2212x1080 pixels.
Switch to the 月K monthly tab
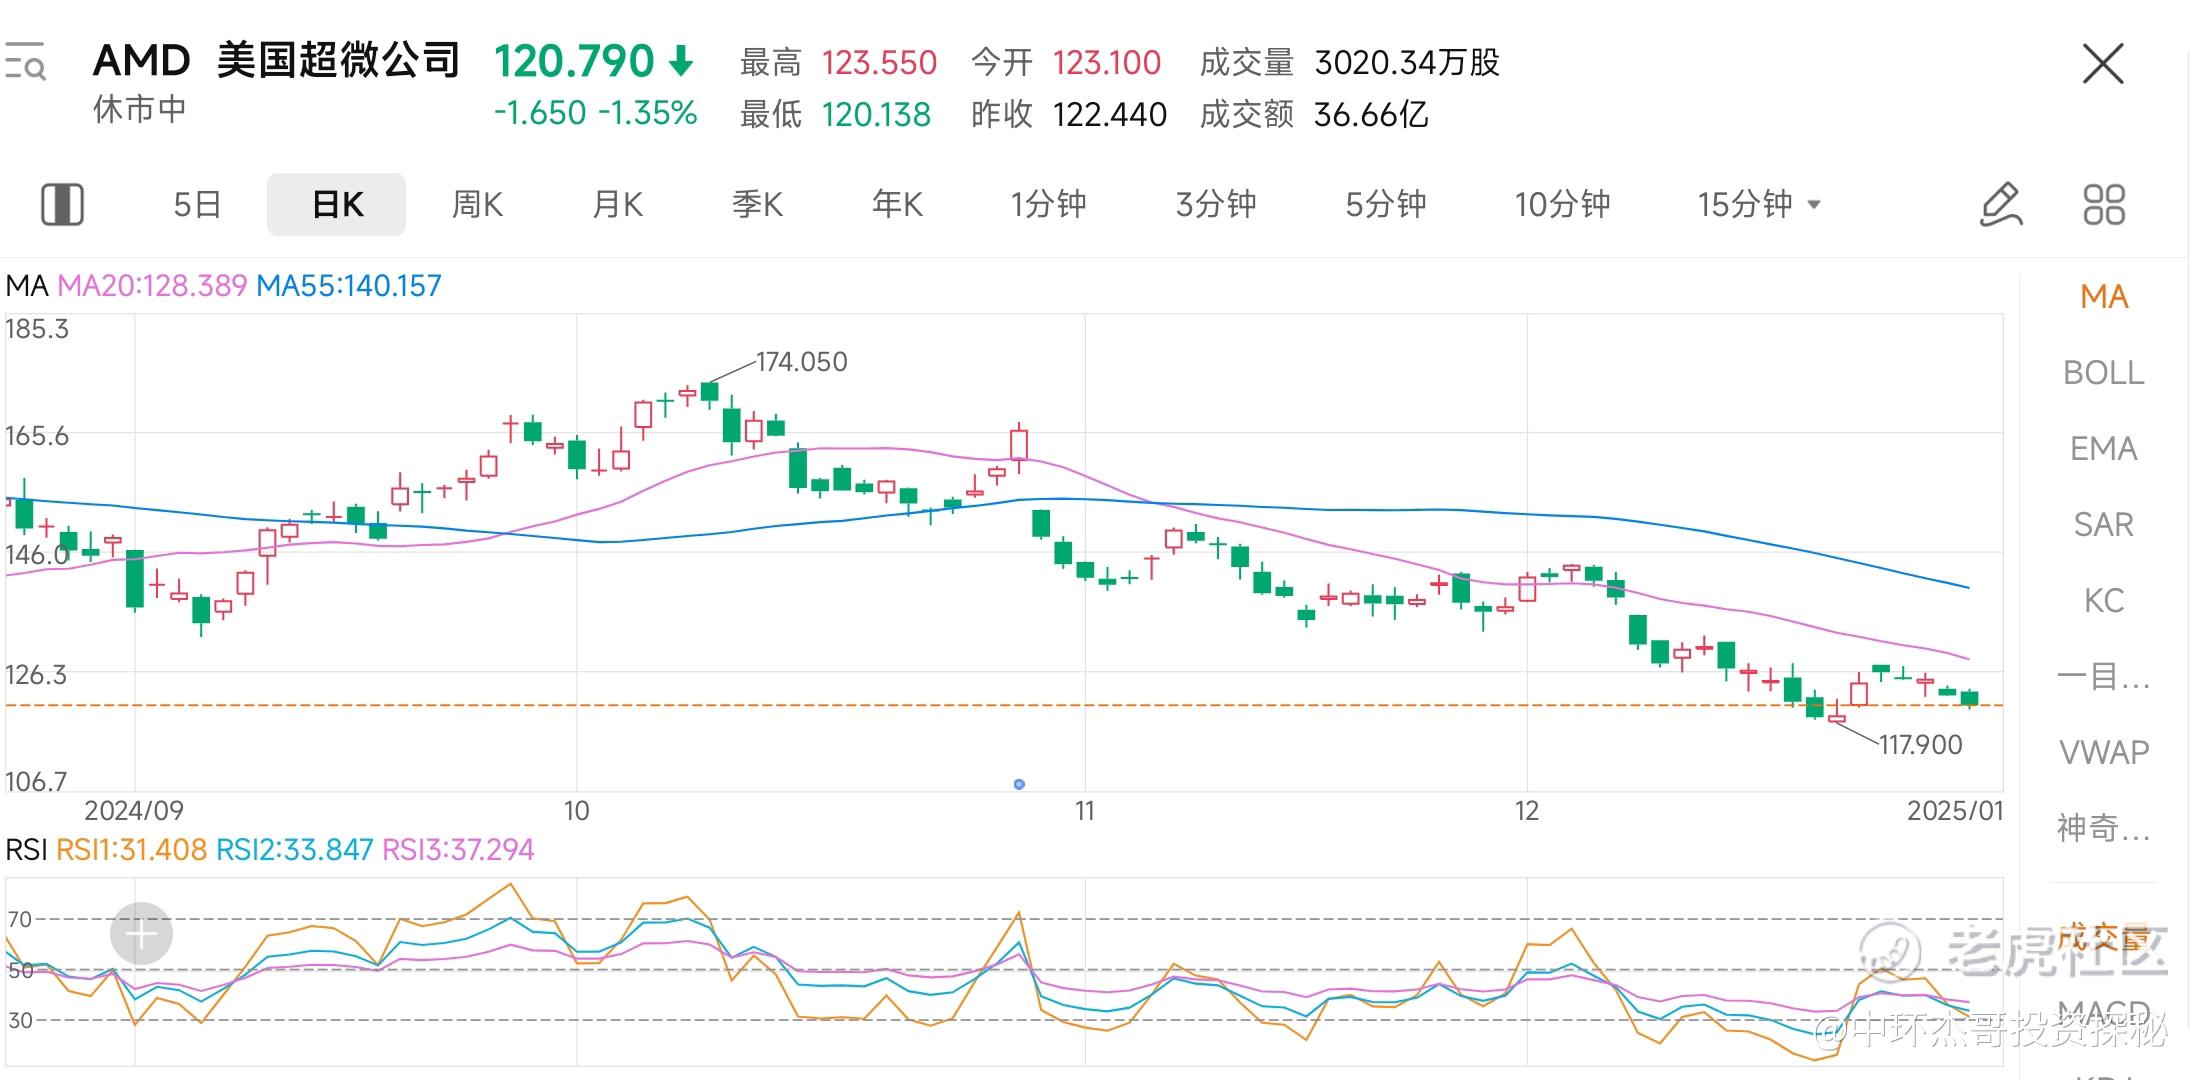[x=617, y=204]
